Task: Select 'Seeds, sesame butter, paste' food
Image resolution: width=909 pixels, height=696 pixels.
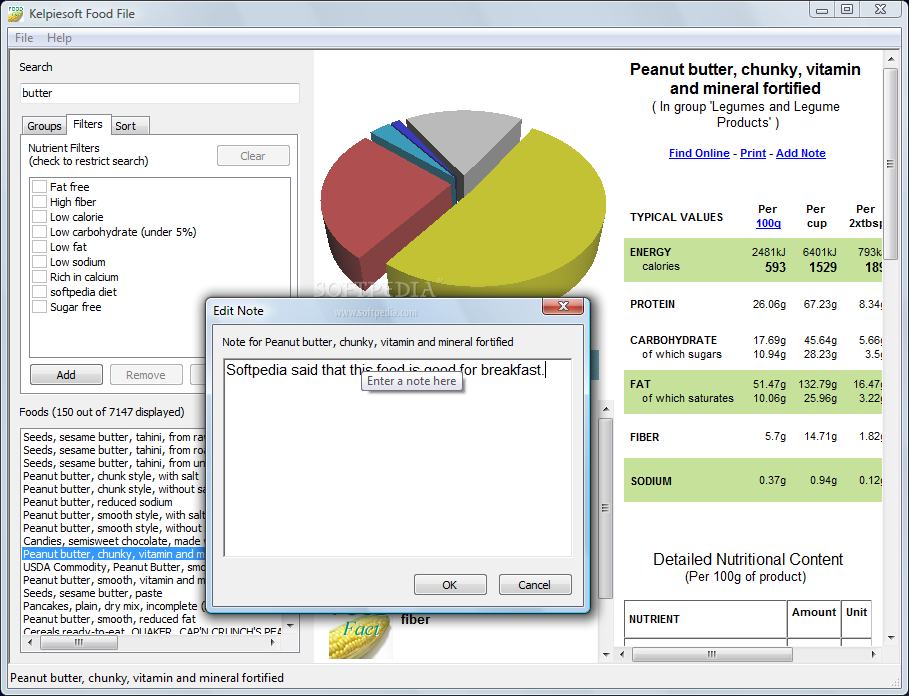Action: pos(93,593)
